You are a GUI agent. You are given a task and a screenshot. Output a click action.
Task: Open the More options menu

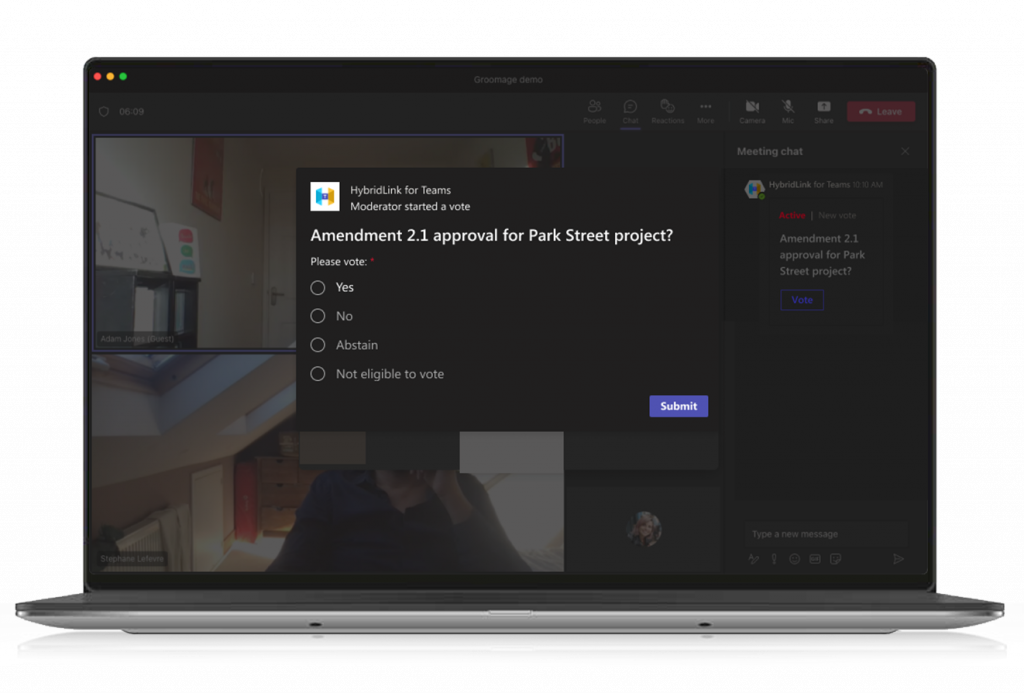pyautogui.click(x=706, y=110)
